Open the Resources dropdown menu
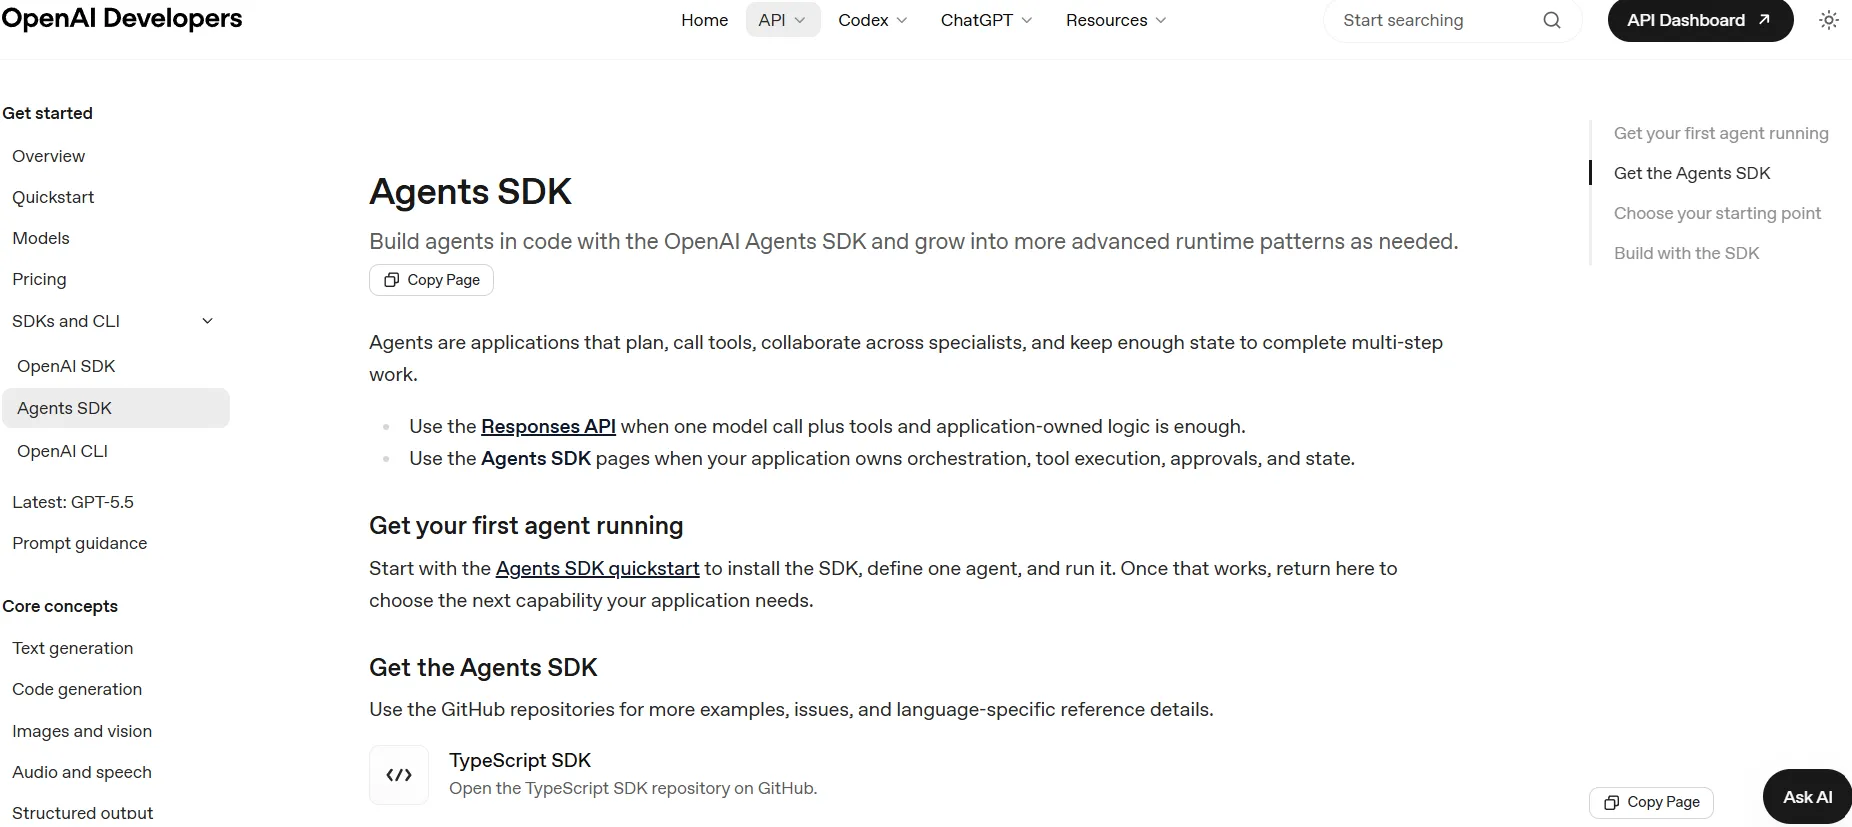The height and width of the screenshot is (827, 1852). coord(1116,20)
